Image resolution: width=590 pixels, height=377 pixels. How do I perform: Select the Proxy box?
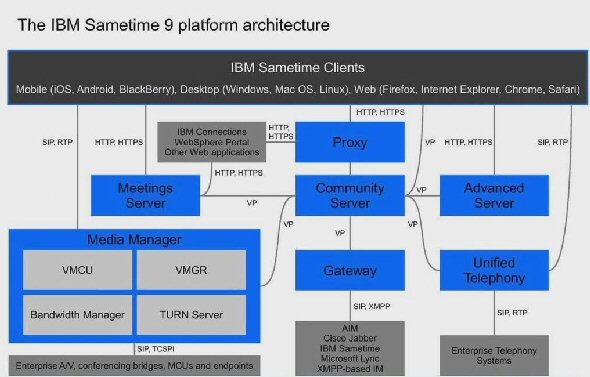pos(350,142)
